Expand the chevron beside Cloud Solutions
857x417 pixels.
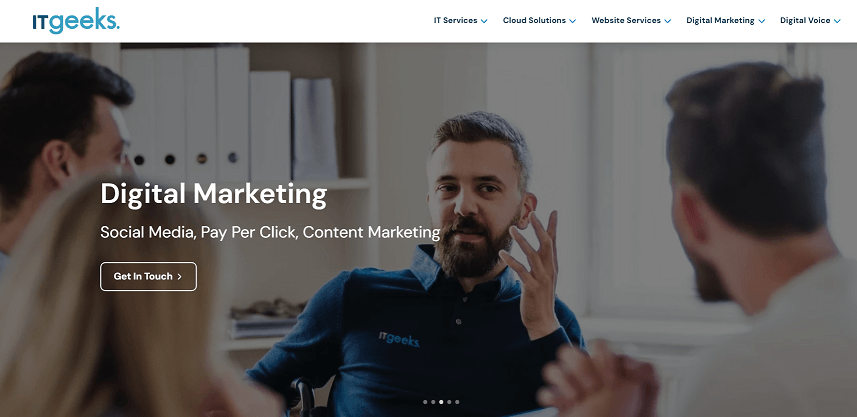572,21
